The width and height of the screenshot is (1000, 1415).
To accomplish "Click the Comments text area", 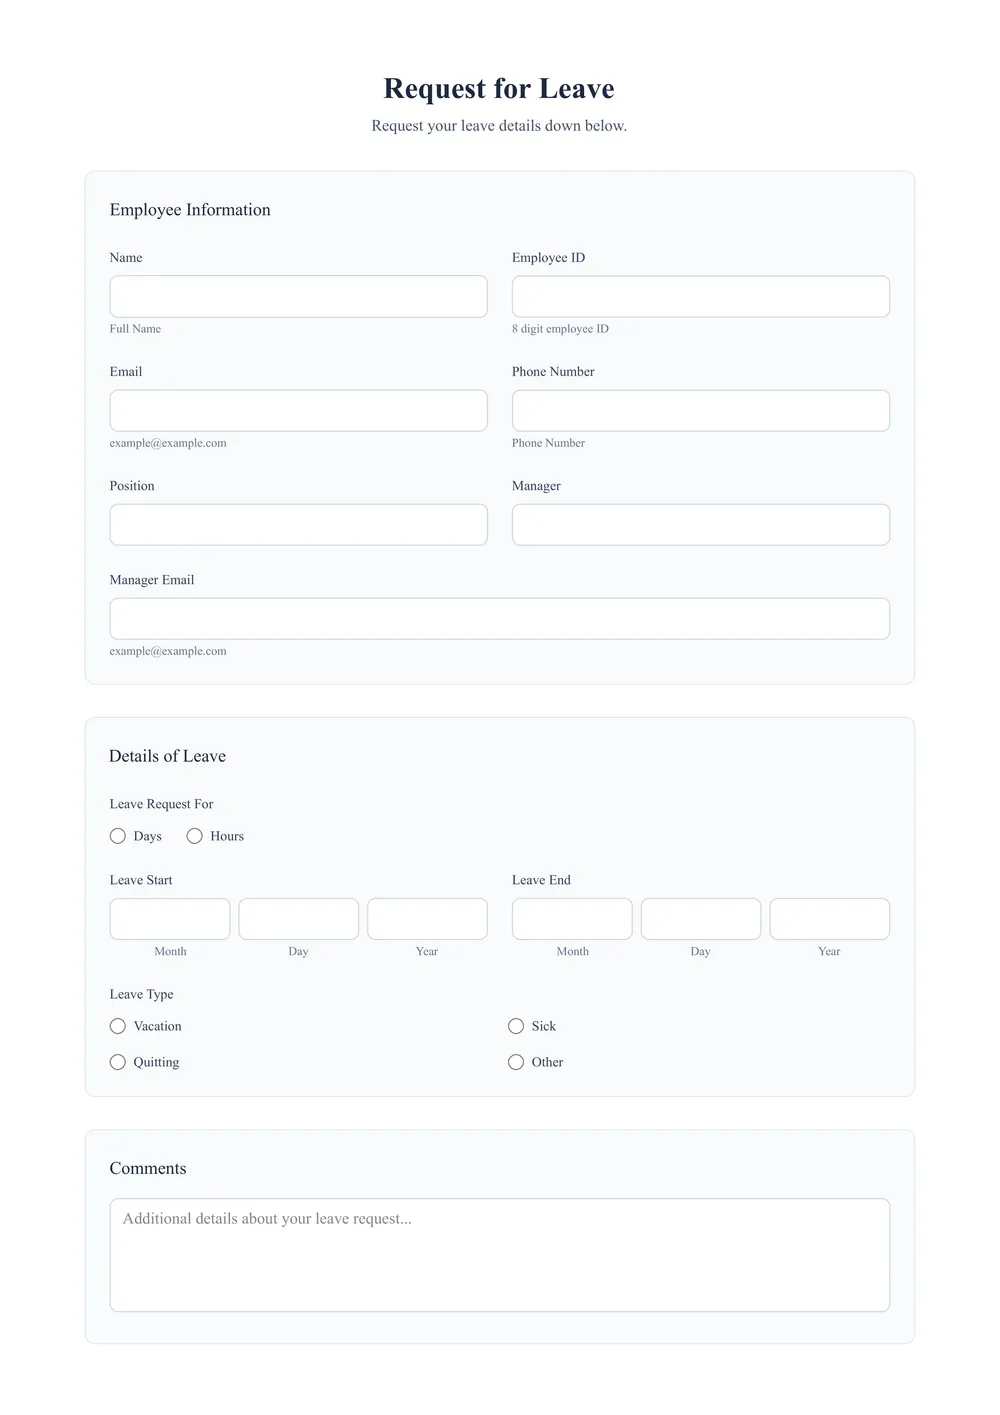I will click(x=499, y=1254).
